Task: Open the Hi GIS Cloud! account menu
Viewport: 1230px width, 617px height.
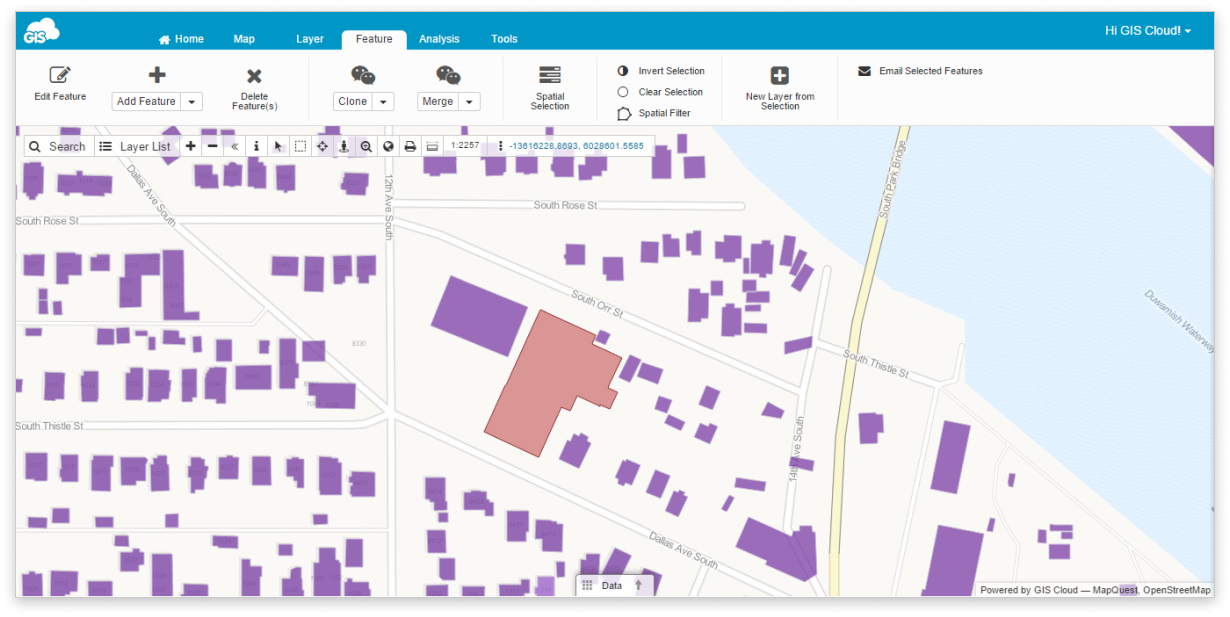Action: coord(1143,30)
